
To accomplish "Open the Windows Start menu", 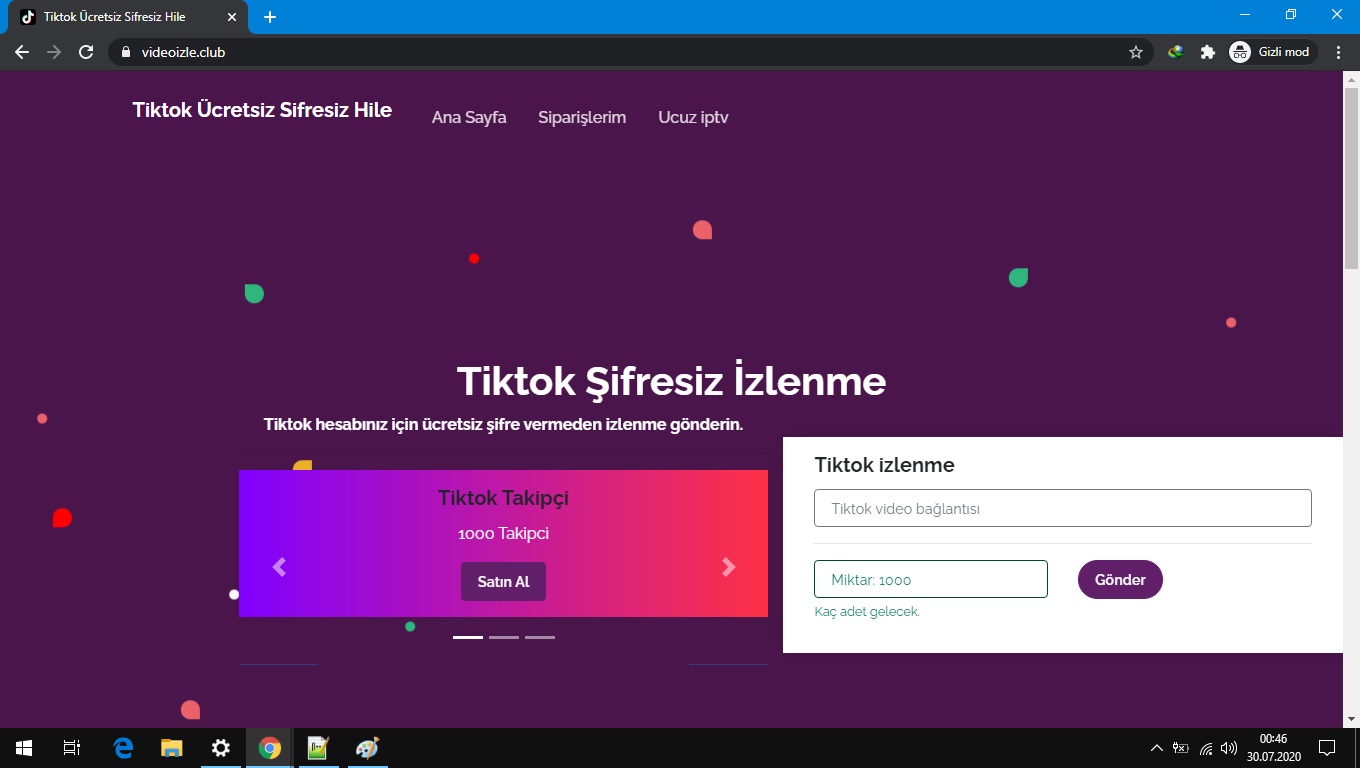I will click(x=24, y=748).
